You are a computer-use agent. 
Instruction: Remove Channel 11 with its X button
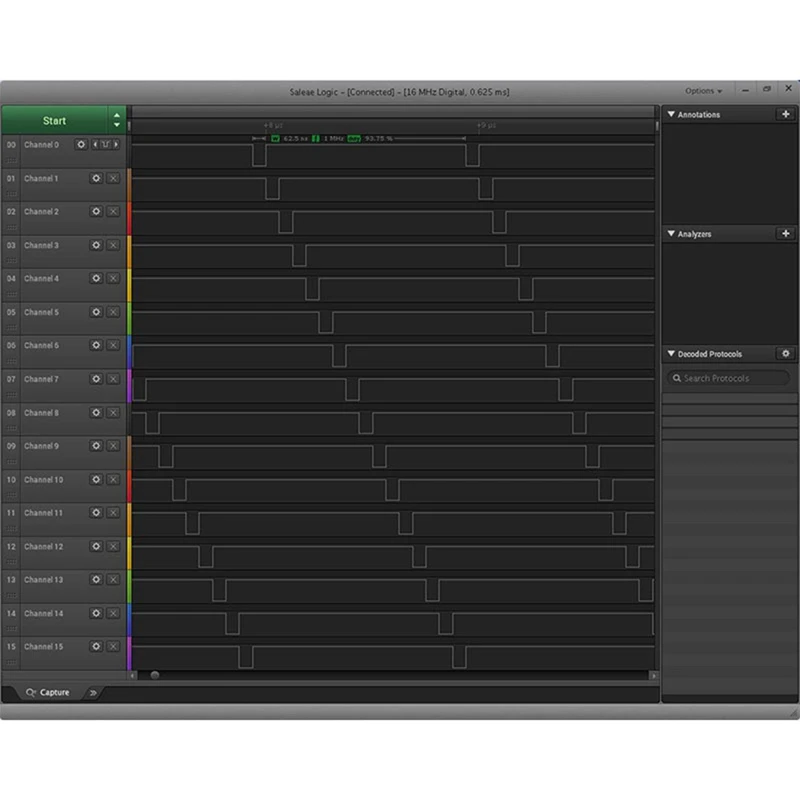(x=113, y=513)
